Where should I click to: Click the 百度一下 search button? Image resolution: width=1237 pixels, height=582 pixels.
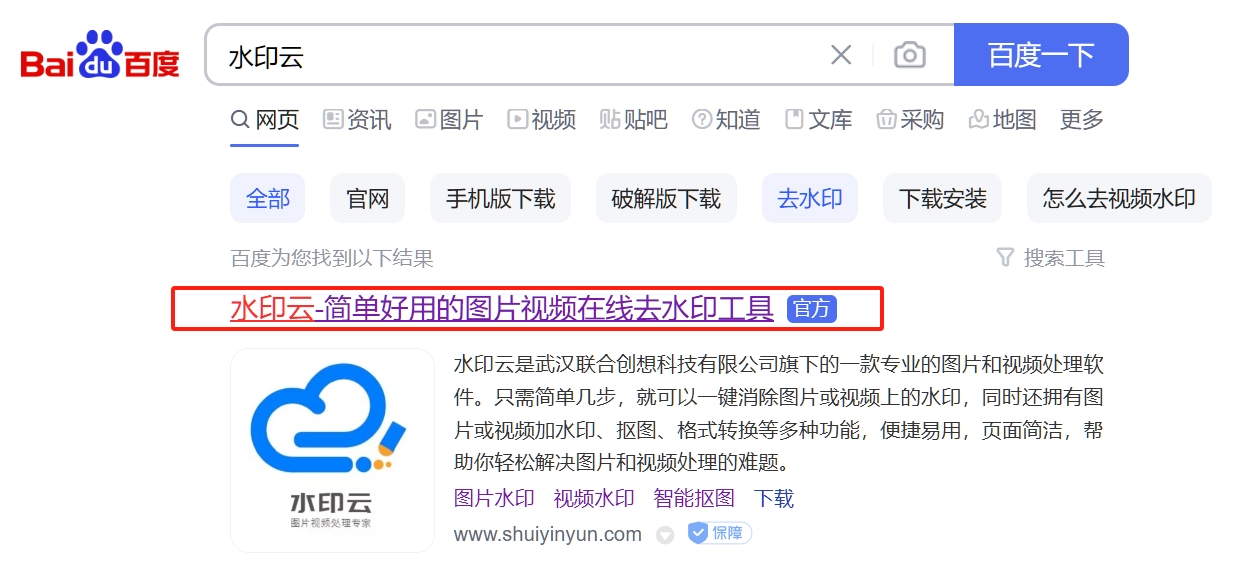1040,55
